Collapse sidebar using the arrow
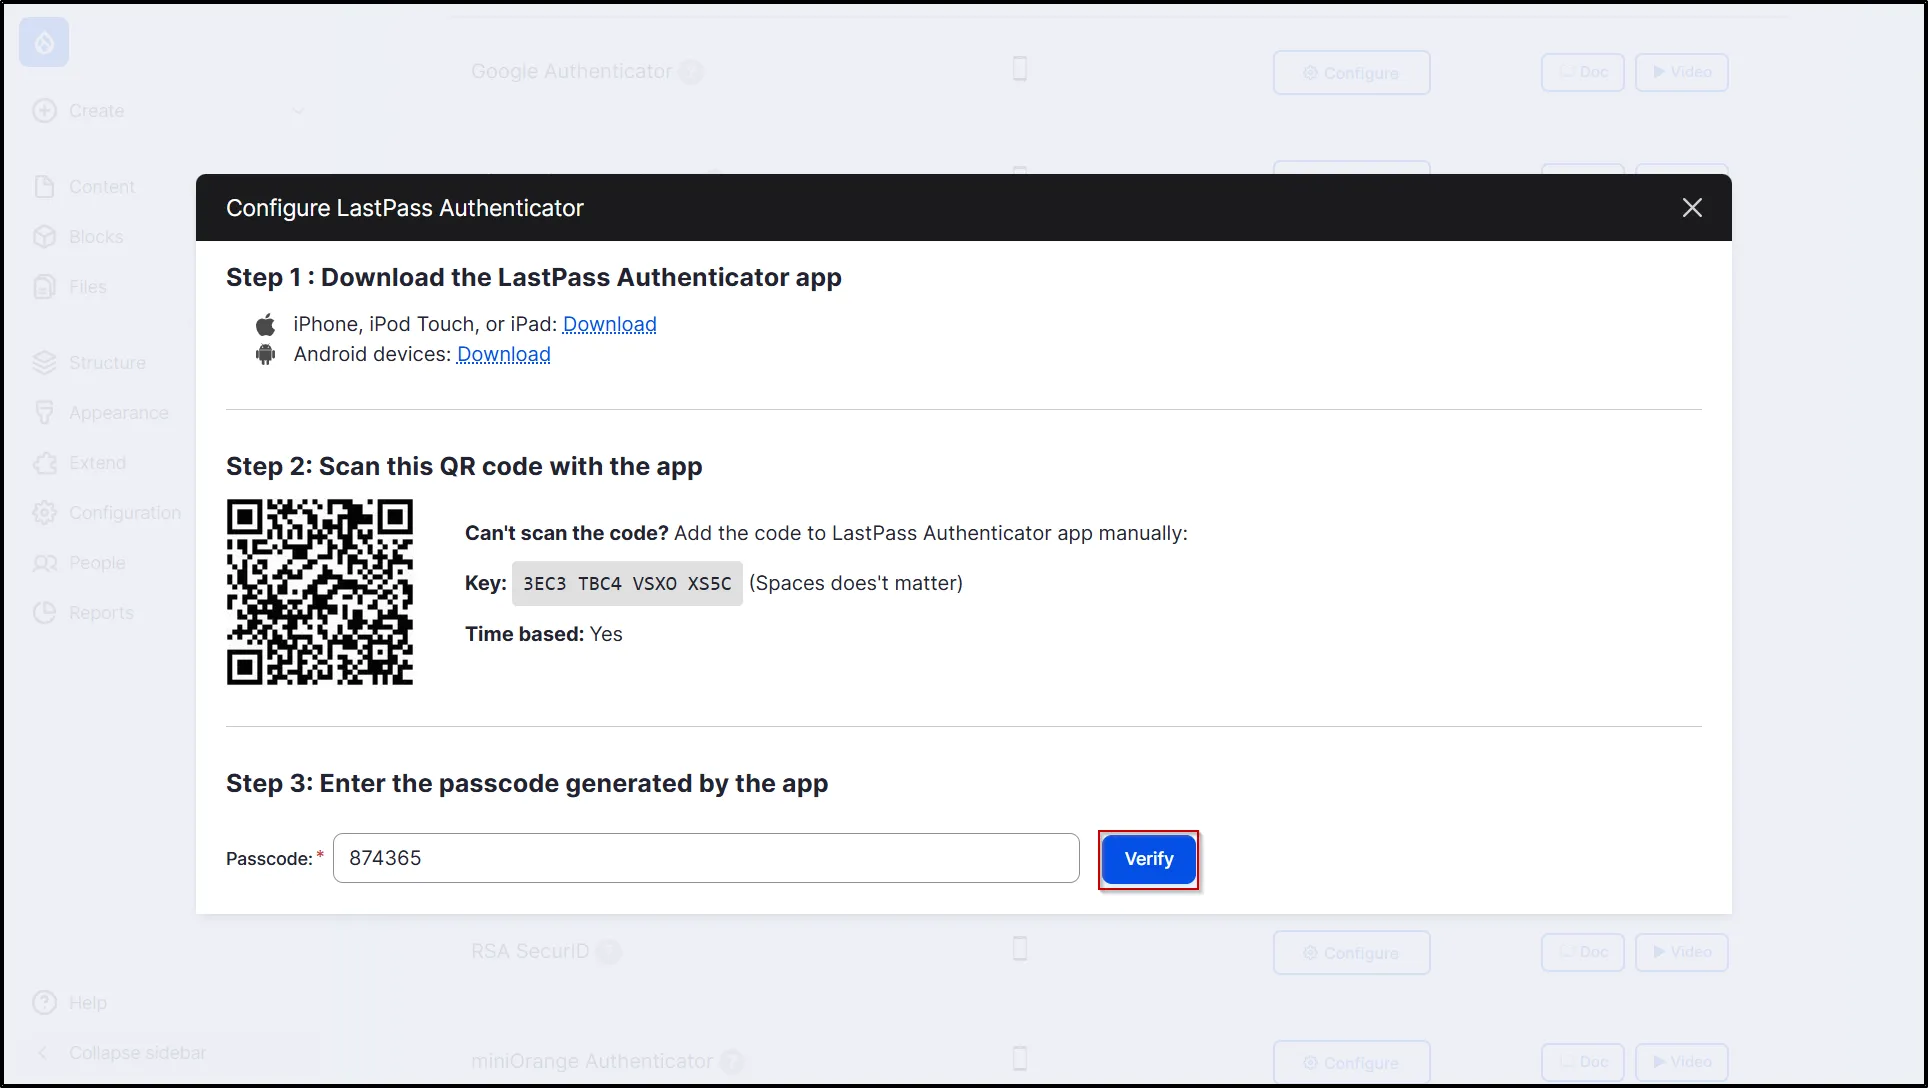 (43, 1053)
